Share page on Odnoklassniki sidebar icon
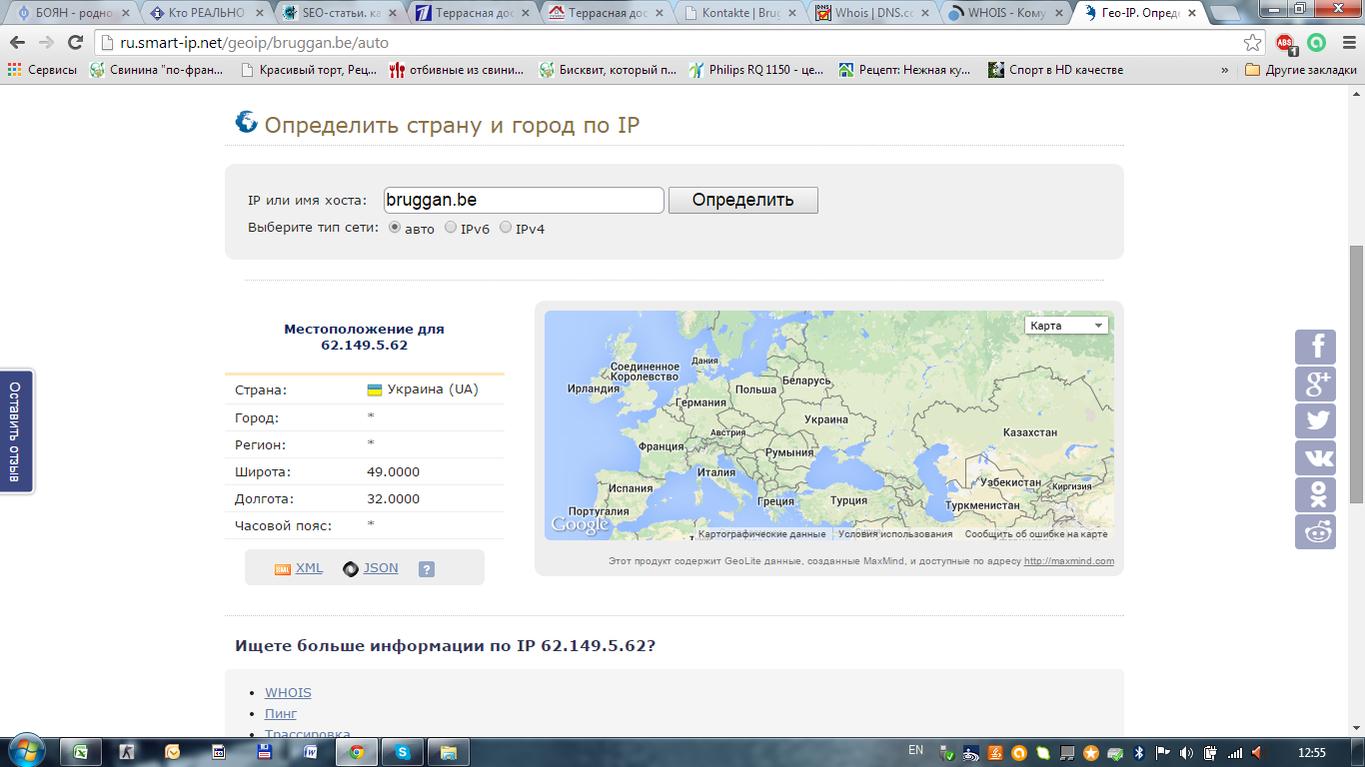The height and width of the screenshot is (767, 1365). click(1315, 495)
